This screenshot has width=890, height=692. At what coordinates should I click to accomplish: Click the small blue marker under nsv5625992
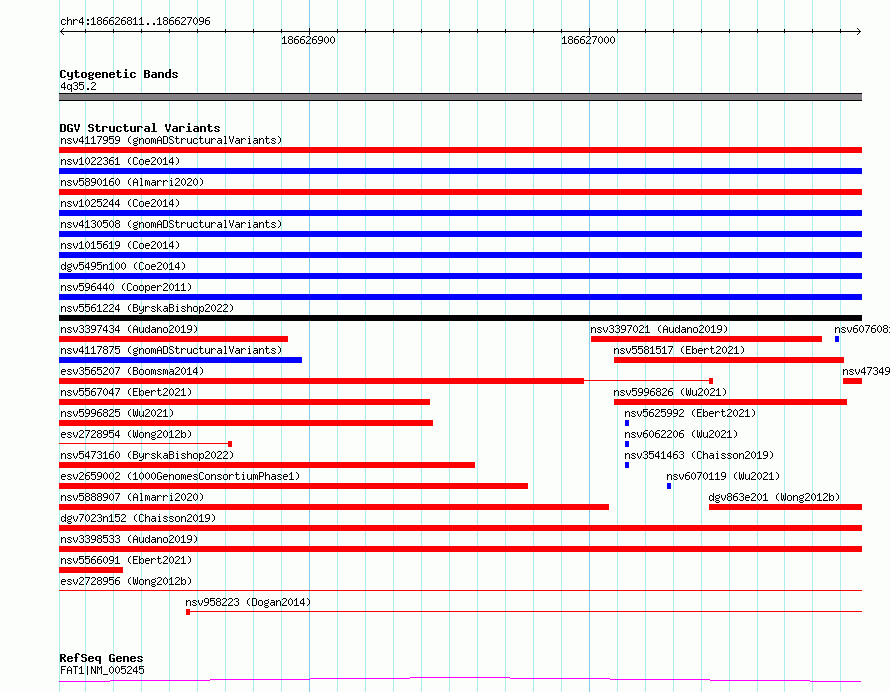tap(627, 423)
